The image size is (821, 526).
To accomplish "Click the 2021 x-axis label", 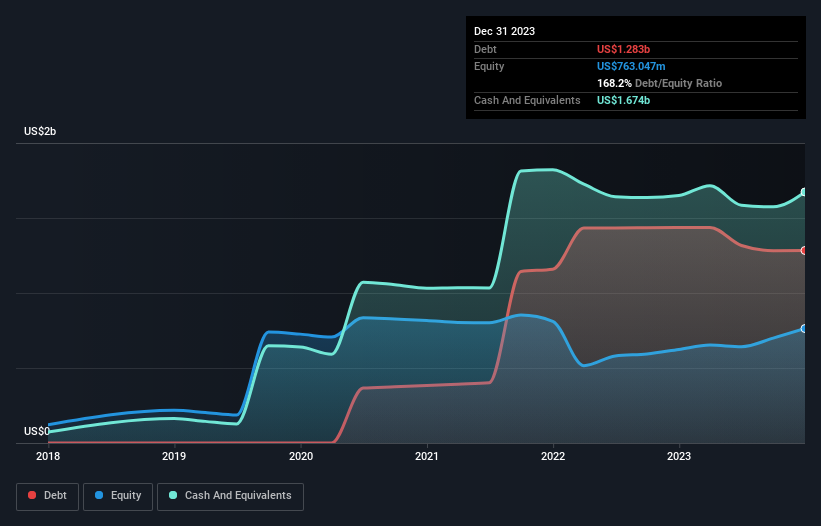I will tap(427, 456).
